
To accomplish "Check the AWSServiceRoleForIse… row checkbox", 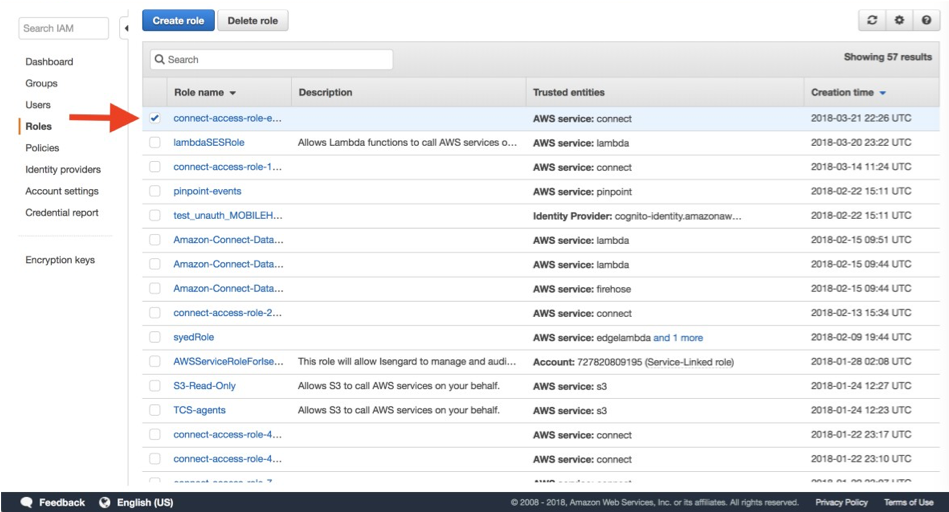I will tap(155, 361).
